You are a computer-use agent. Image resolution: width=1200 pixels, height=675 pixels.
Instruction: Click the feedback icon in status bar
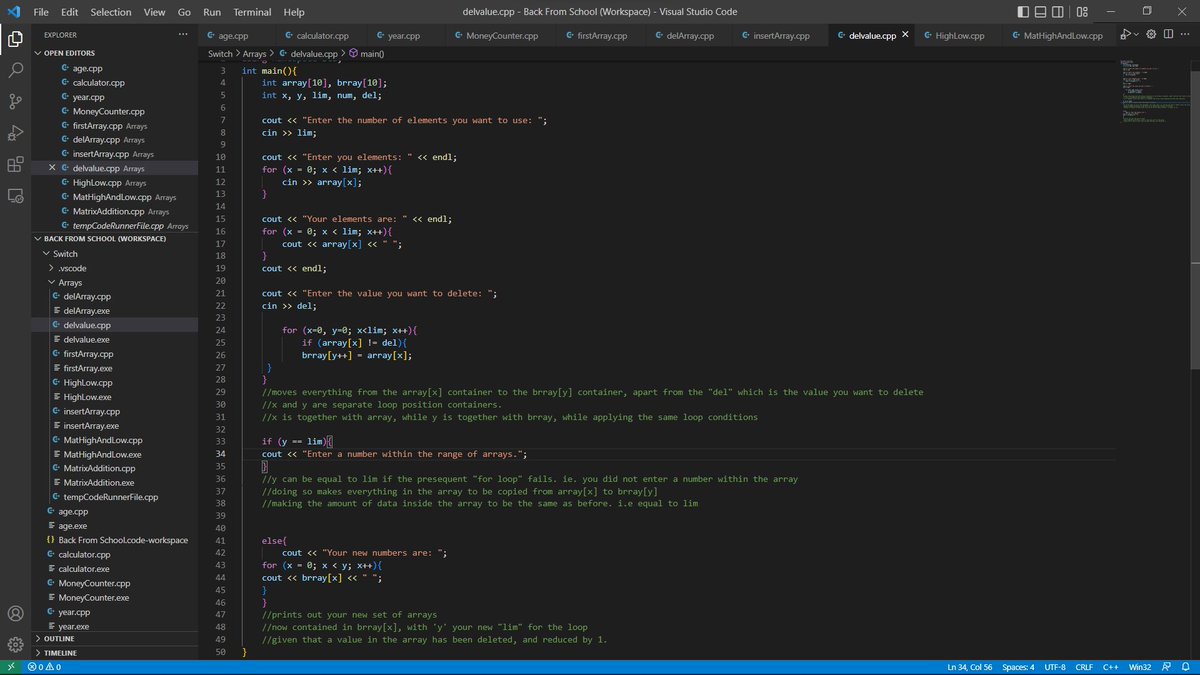click(1166, 667)
